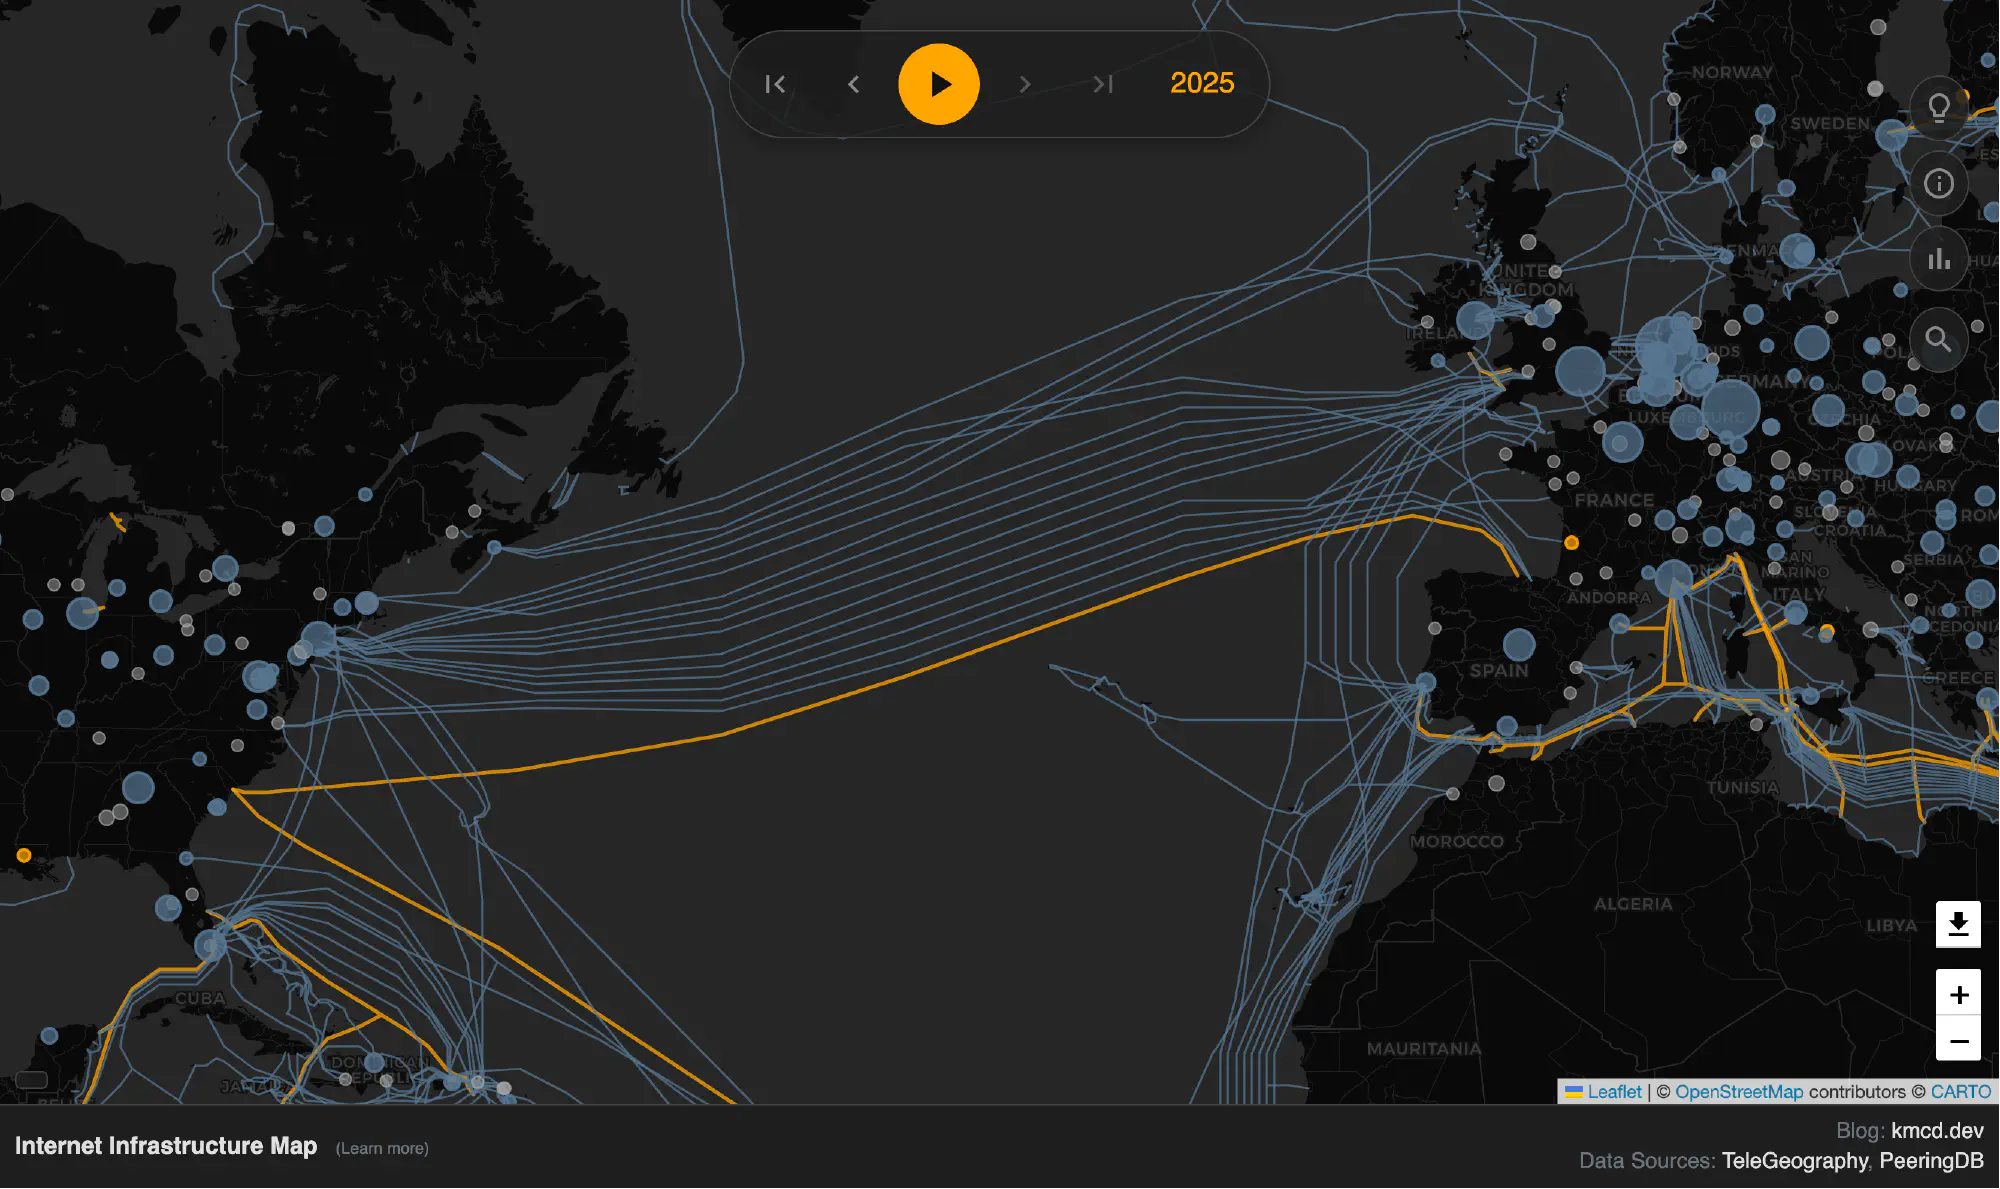Download the current map view
Image resolution: width=2000 pixels, height=1189 pixels.
(x=1958, y=923)
